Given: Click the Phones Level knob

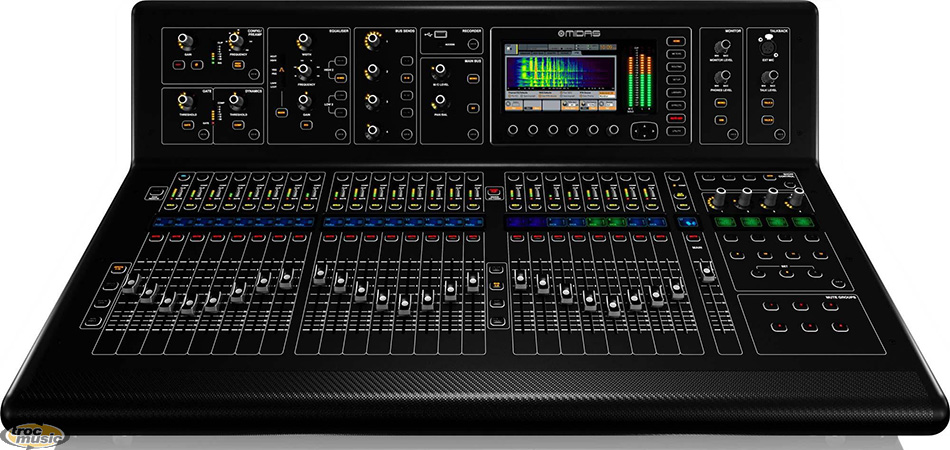Looking at the screenshot, I should (721, 77).
